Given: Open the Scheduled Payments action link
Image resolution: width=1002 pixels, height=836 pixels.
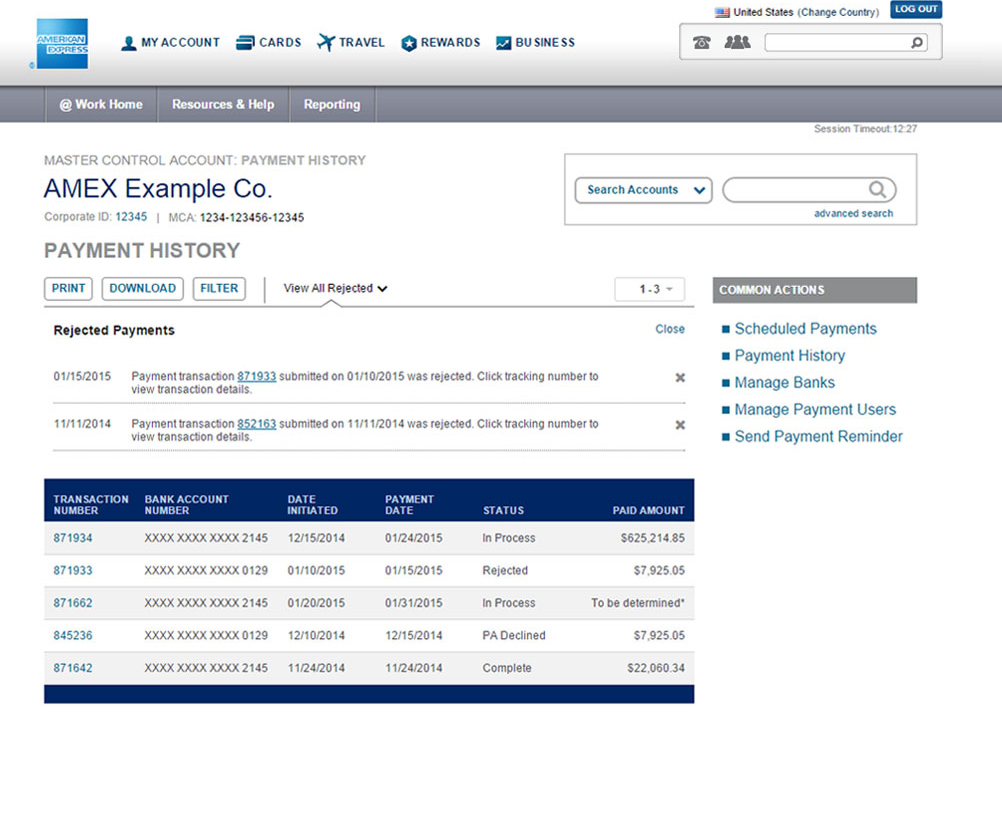Looking at the screenshot, I should point(805,329).
